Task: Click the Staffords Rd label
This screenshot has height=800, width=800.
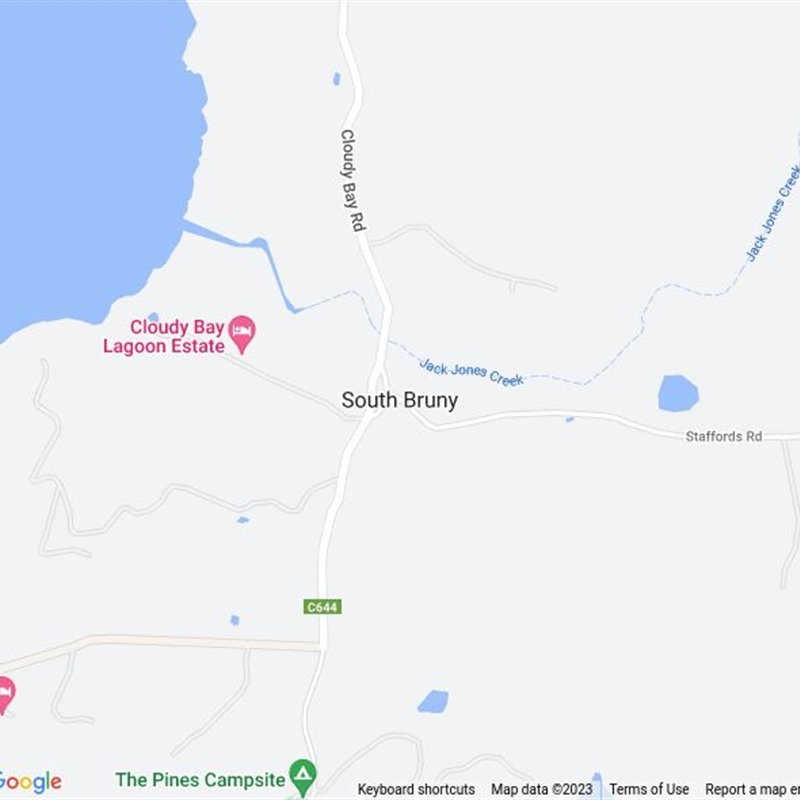Action: [x=723, y=436]
